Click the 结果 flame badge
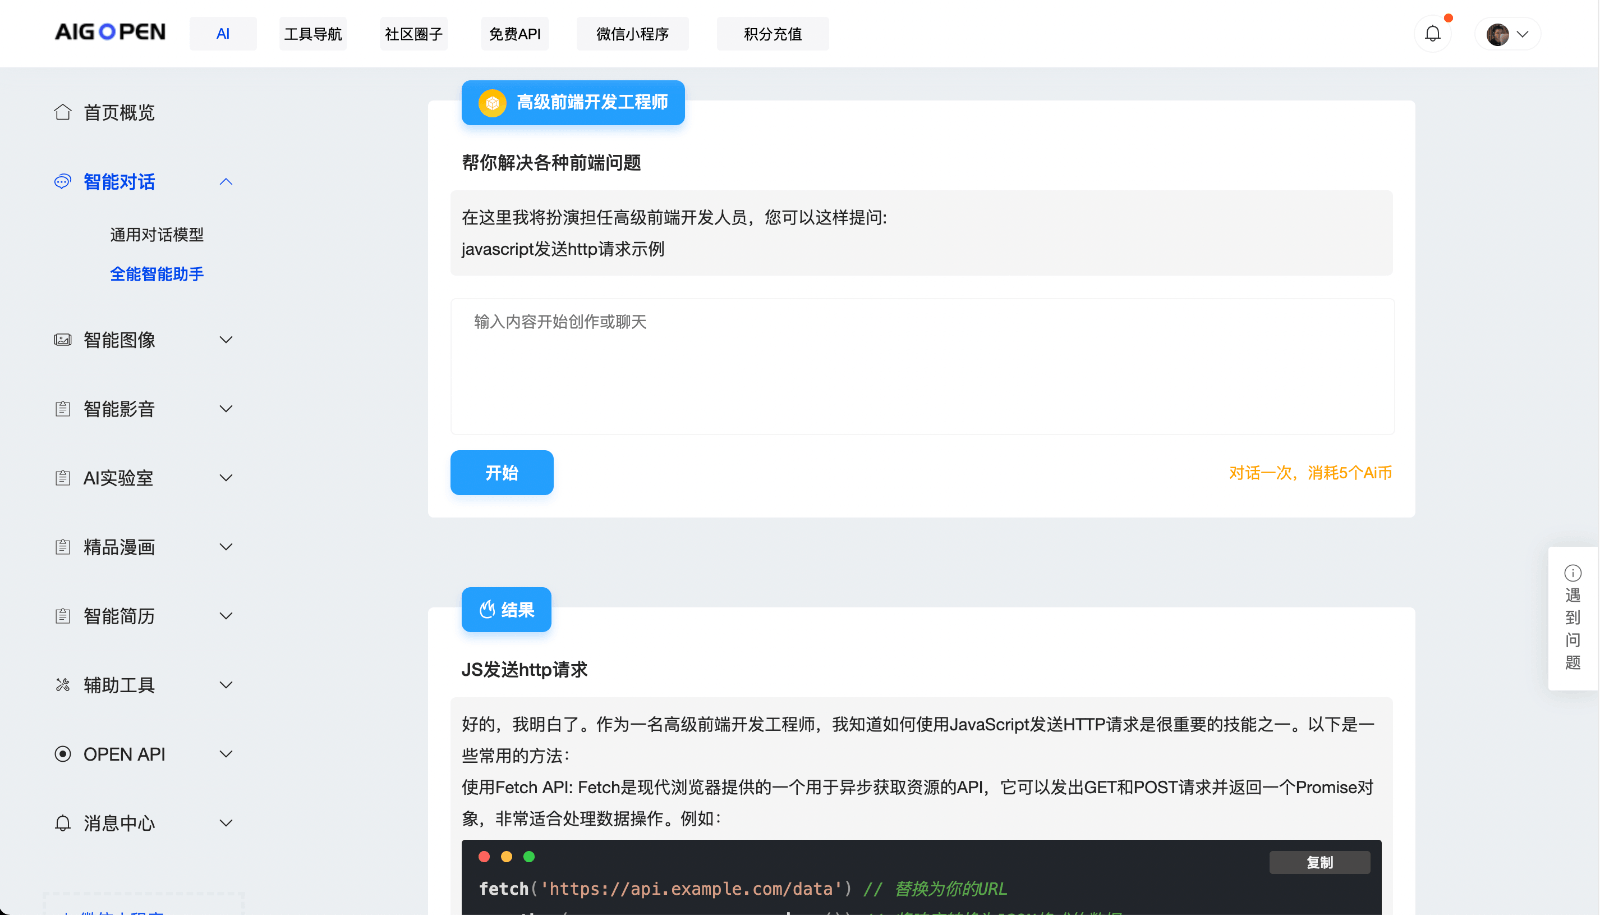Screen dimensions: 1600x915 point(487,609)
